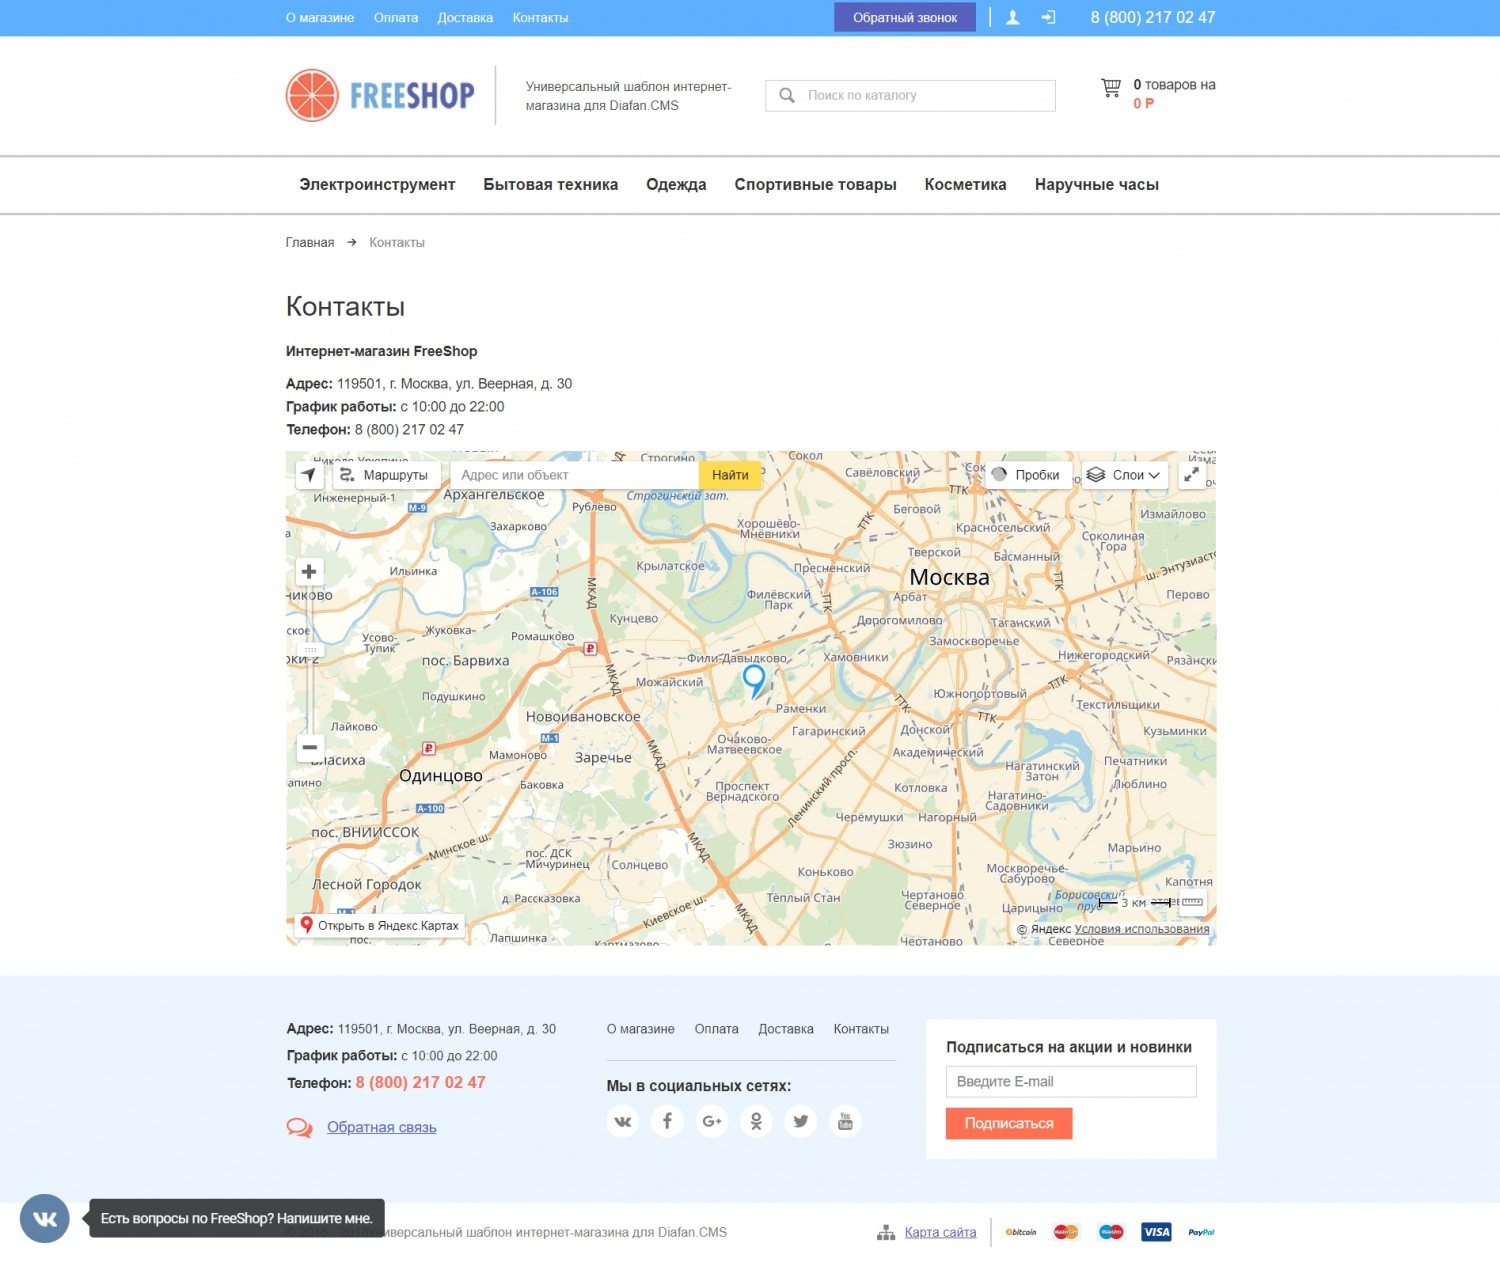Open the Обратная связь feedback link
The height and width of the screenshot is (1266, 1500).
click(x=381, y=1127)
